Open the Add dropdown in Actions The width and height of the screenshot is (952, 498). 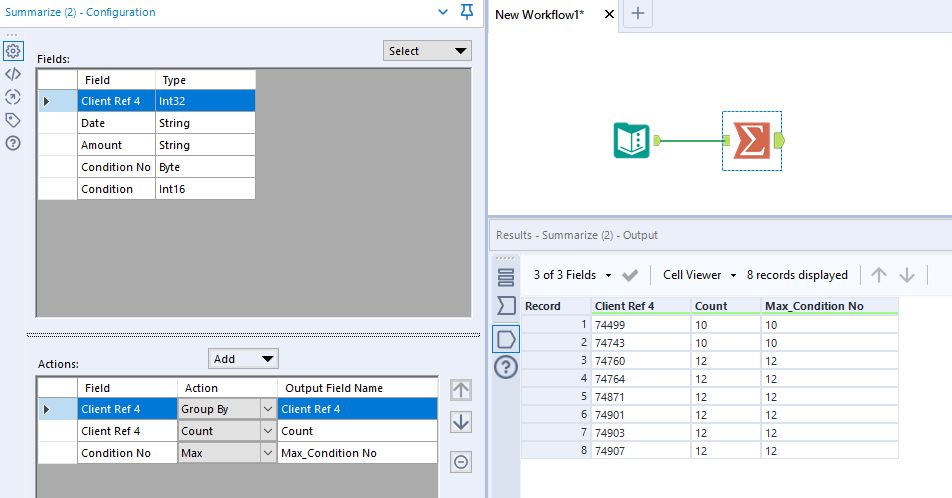[243, 359]
